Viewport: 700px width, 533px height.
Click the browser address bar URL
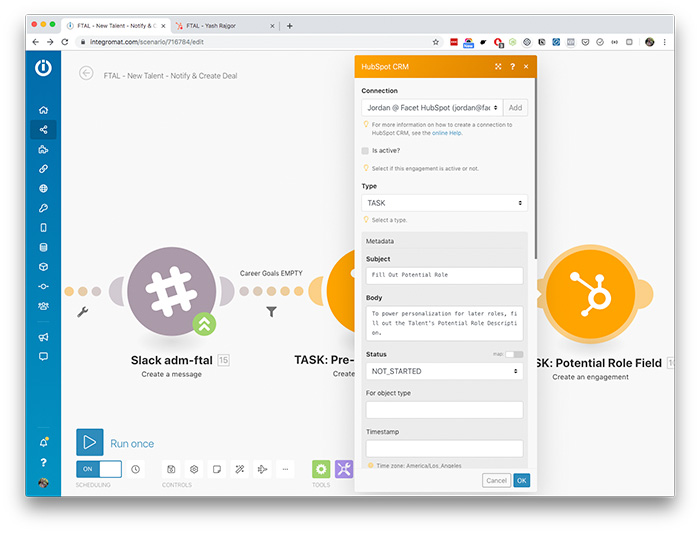[146, 42]
